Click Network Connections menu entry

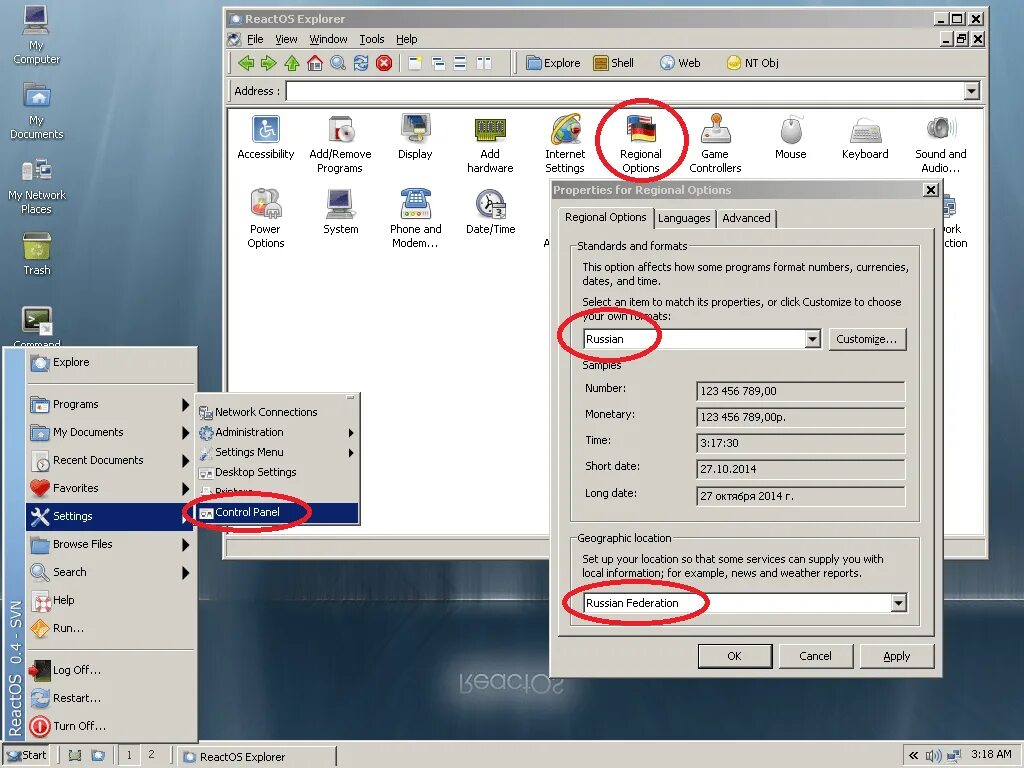tap(278, 412)
